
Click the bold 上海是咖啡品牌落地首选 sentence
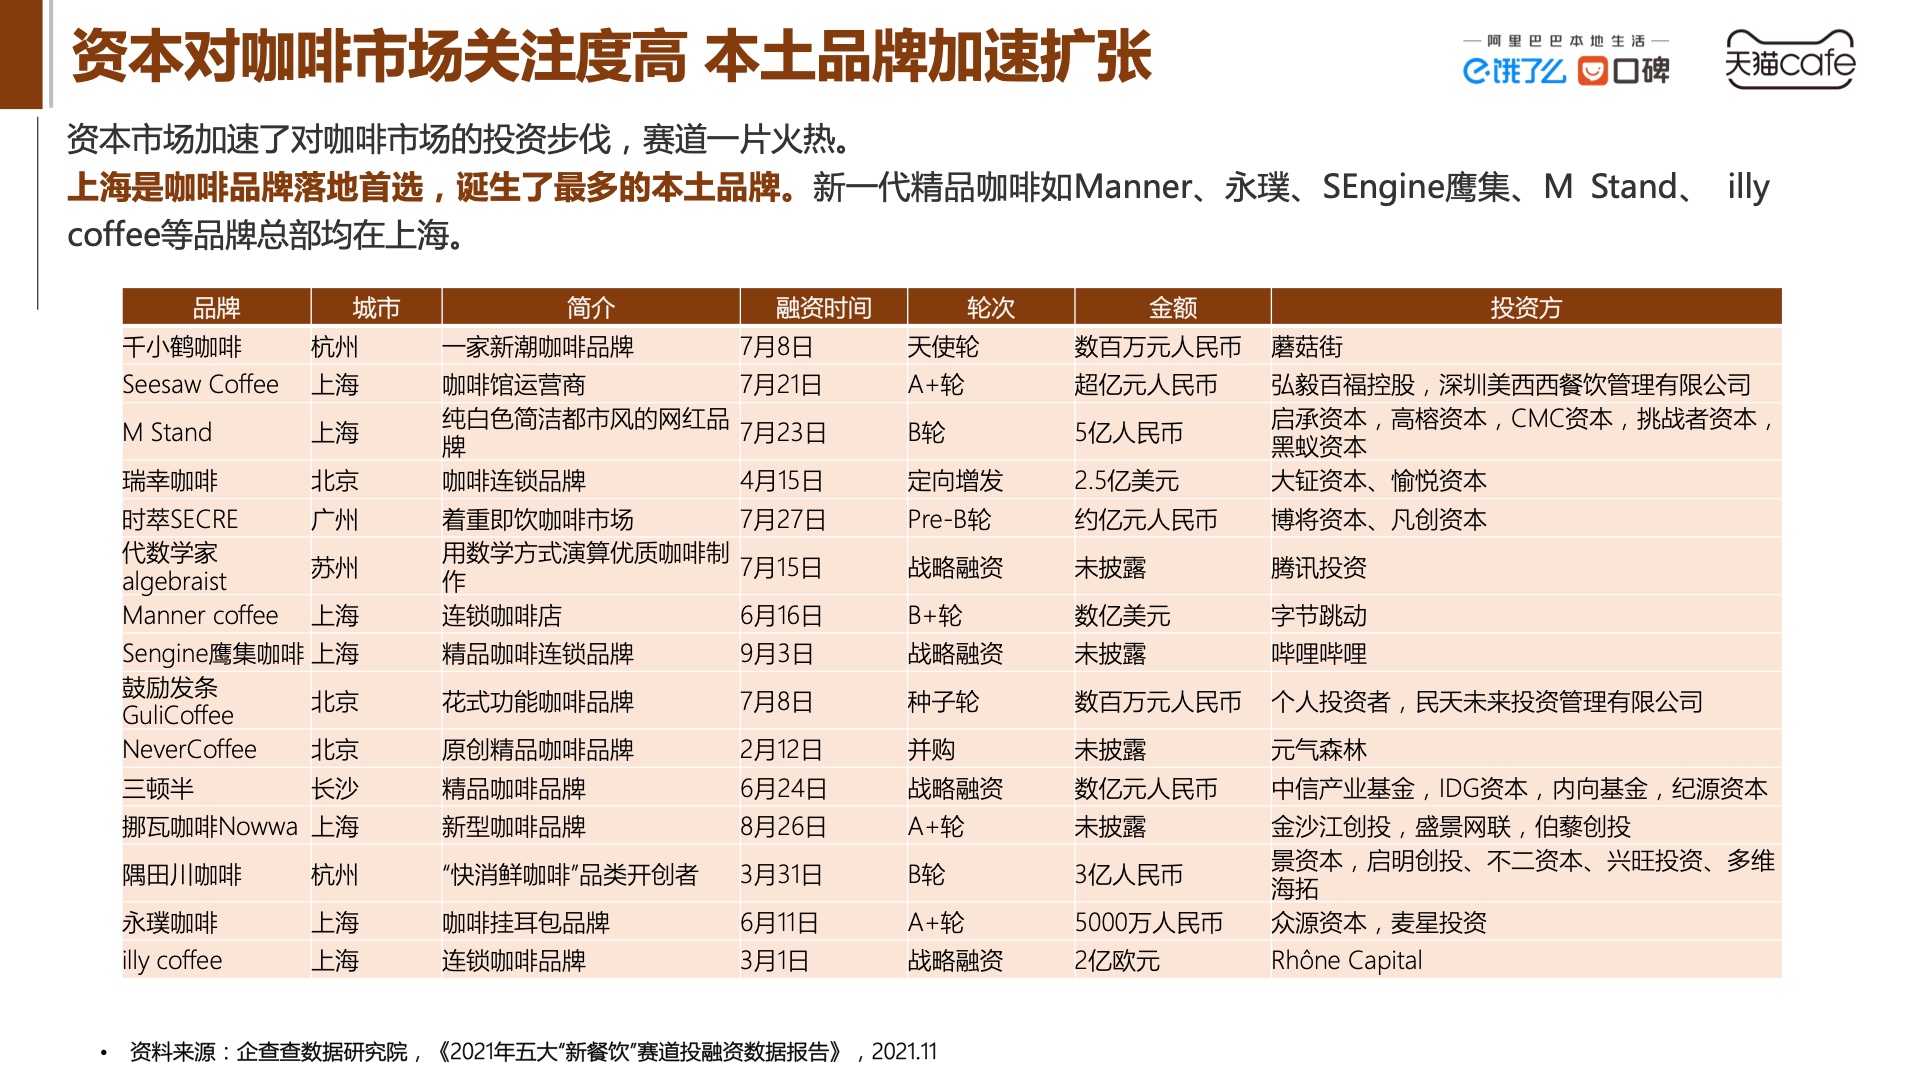pyautogui.click(x=431, y=187)
